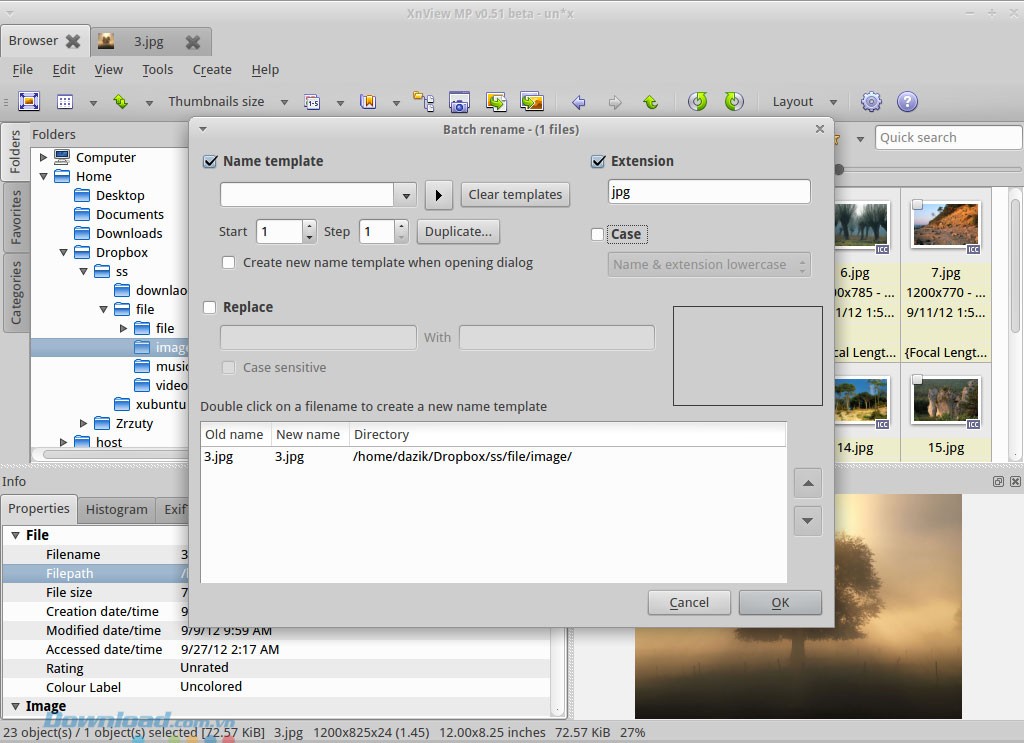Viewport: 1024px width, 743px height.
Task: Click the blue back arrow icon
Action: tap(578, 102)
